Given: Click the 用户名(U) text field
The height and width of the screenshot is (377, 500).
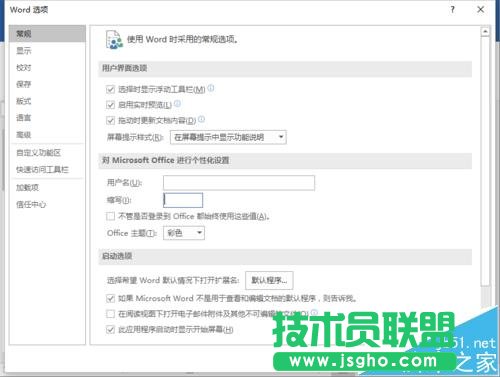Looking at the screenshot, I should [x=239, y=183].
